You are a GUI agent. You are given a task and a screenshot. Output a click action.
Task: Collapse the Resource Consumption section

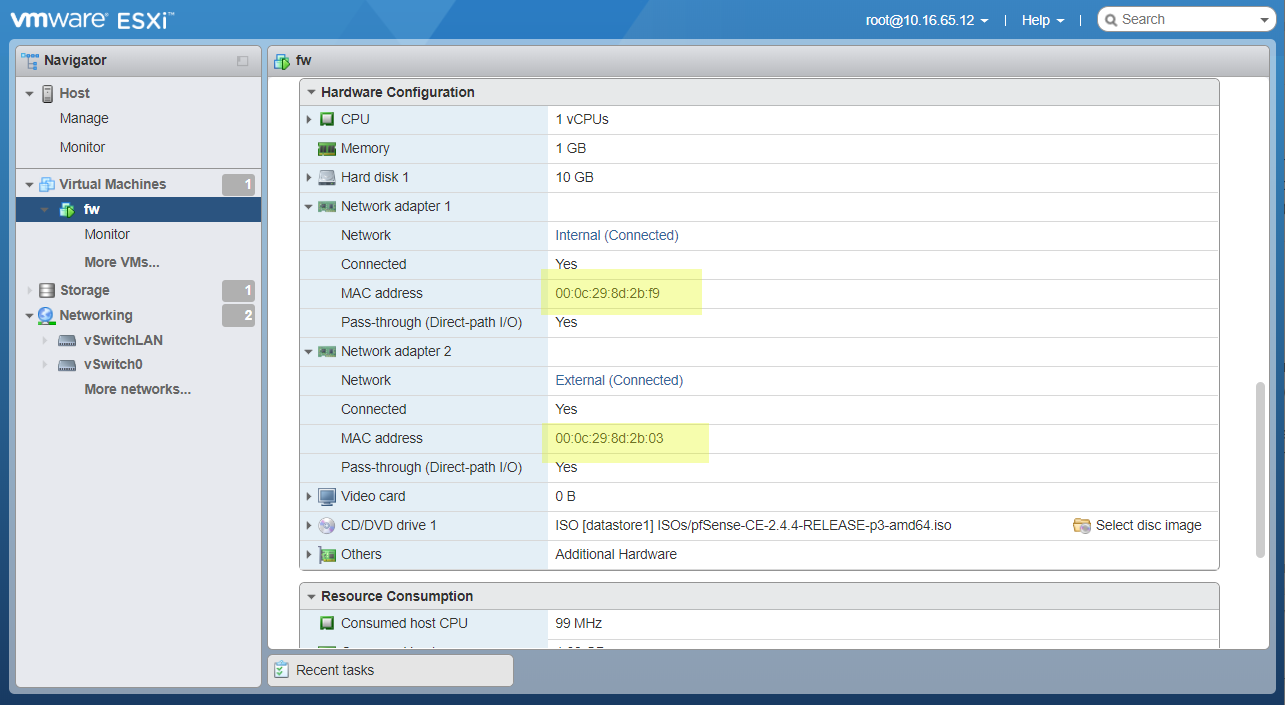click(x=311, y=596)
